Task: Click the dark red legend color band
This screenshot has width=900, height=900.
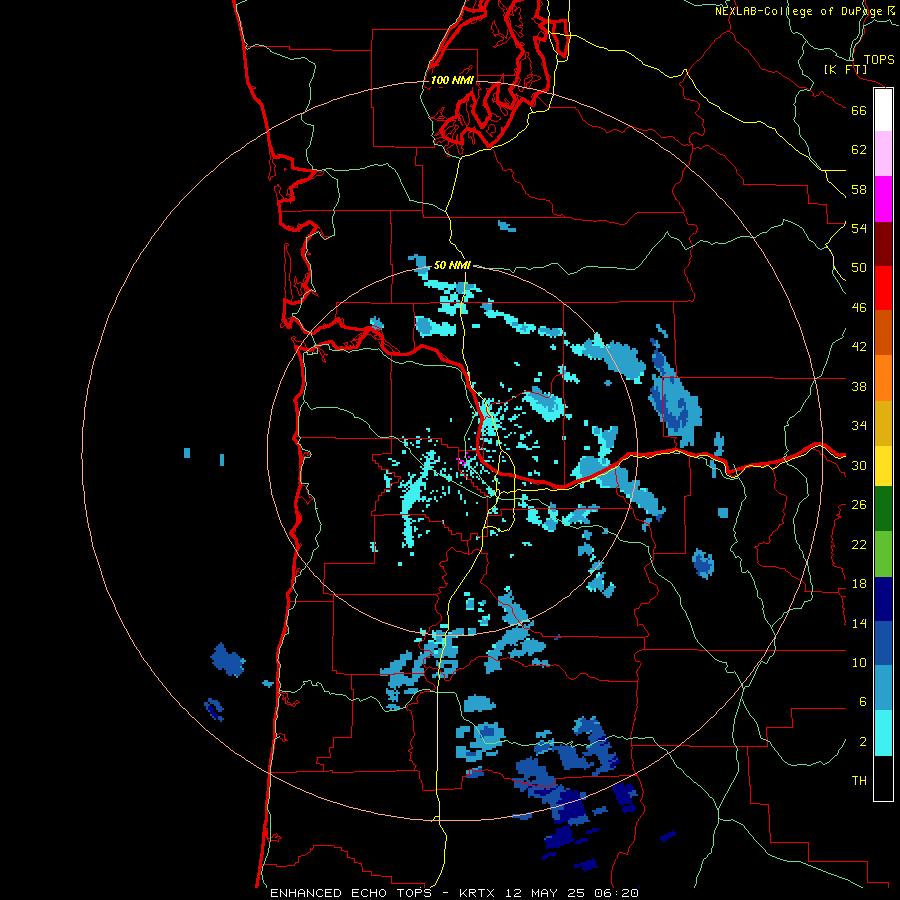Action: click(883, 243)
